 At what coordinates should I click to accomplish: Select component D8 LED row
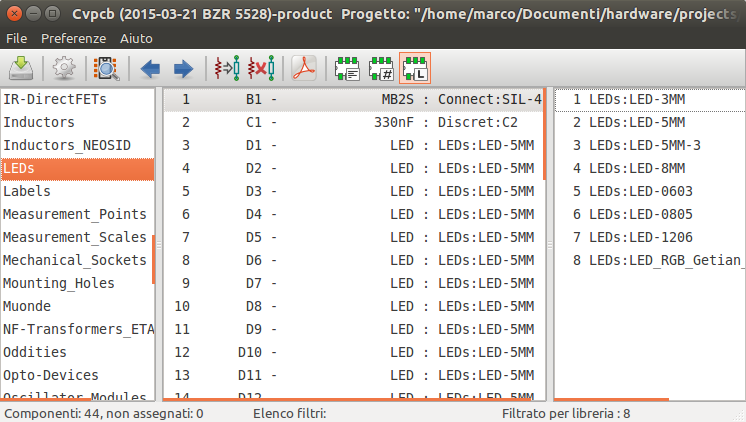(x=353, y=306)
